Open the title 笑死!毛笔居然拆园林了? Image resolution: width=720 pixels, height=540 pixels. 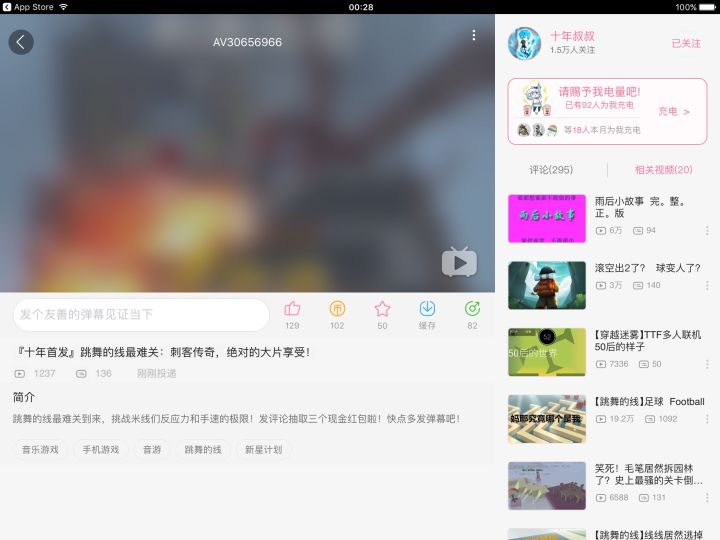(648, 474)
